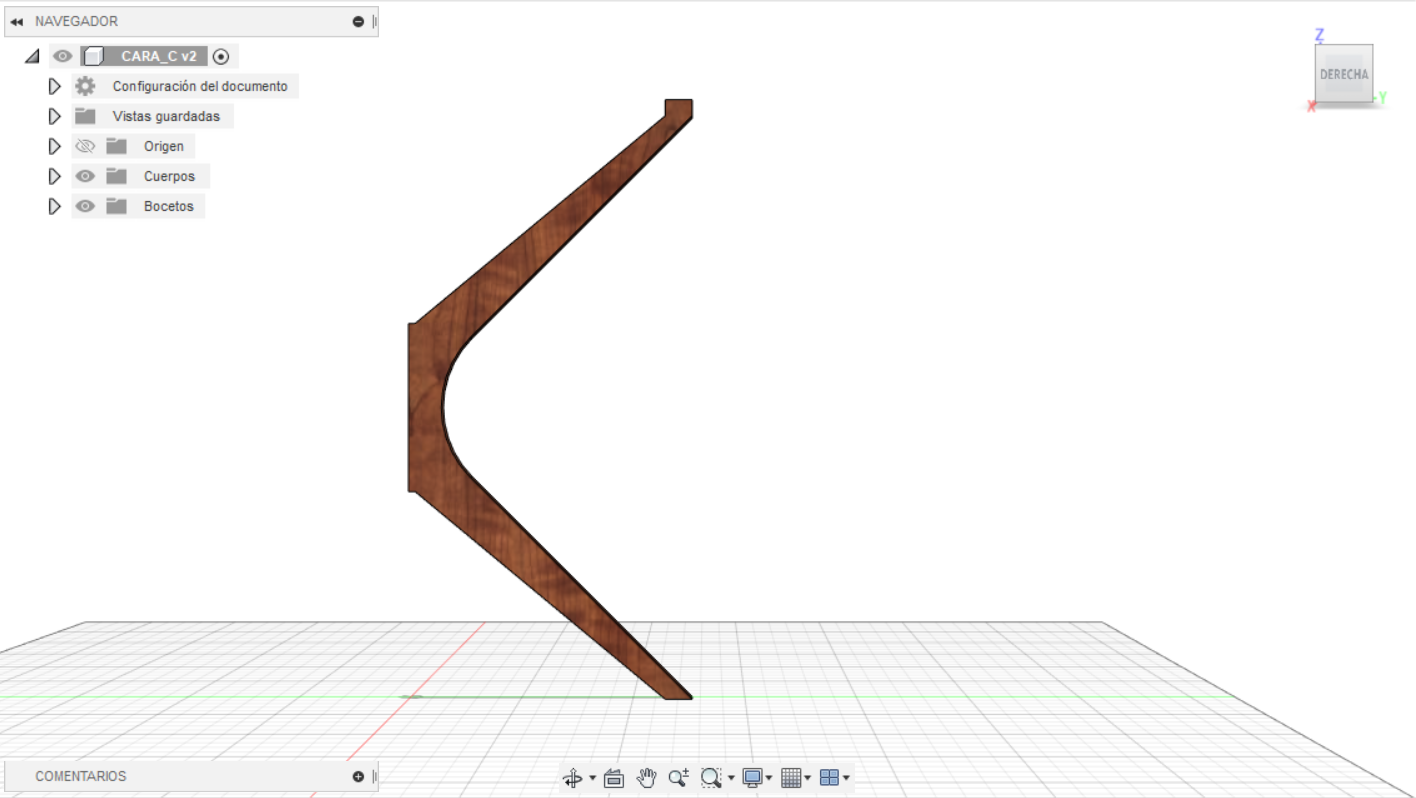Click the NAVEGADOR title text
This screenshot has height=798, width=1416.
coord(76,21)
